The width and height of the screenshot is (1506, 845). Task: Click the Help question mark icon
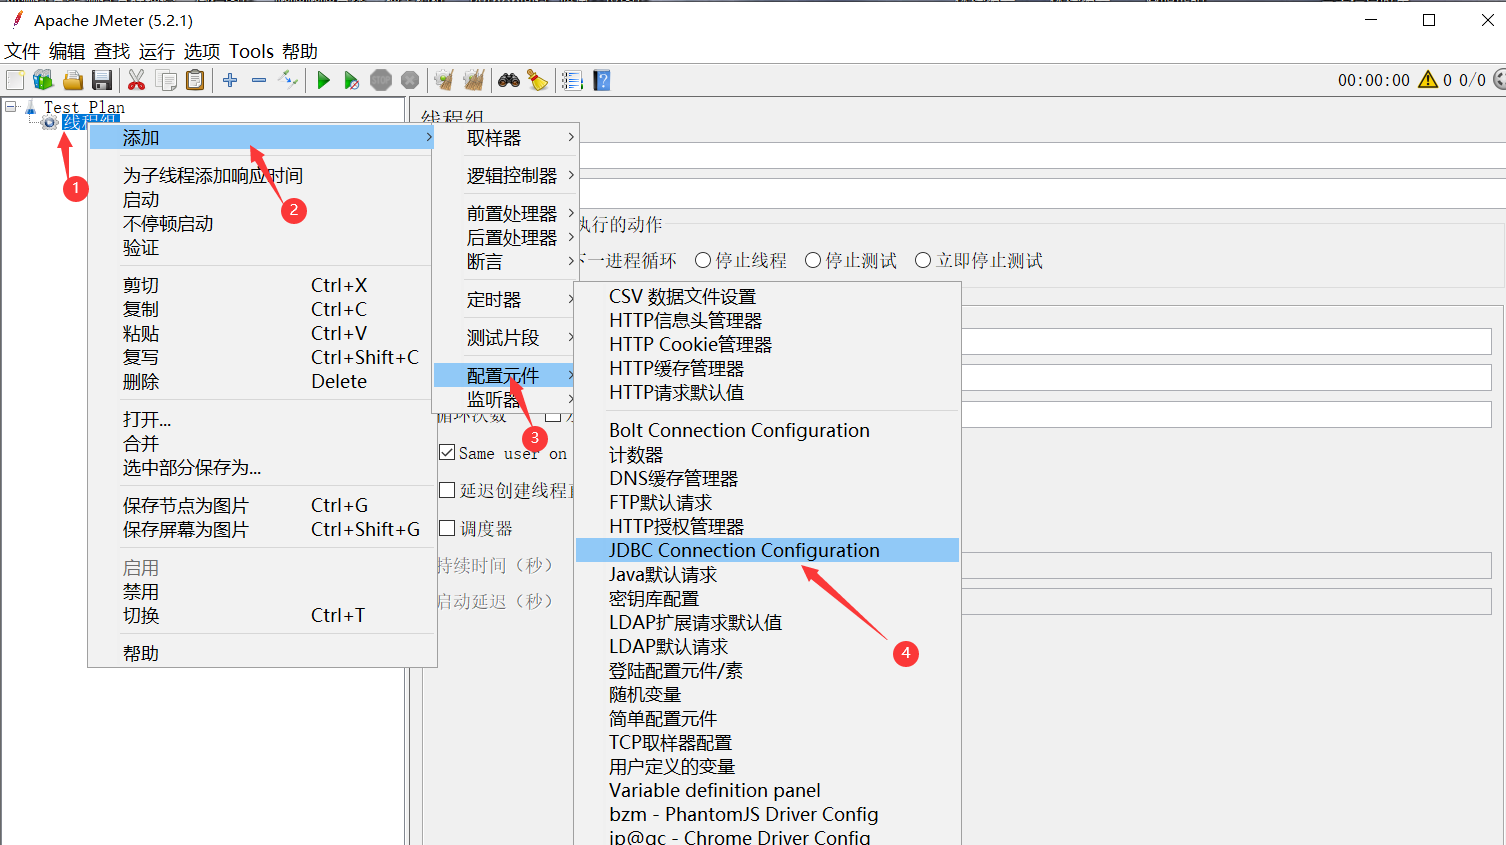coord(602,80)
